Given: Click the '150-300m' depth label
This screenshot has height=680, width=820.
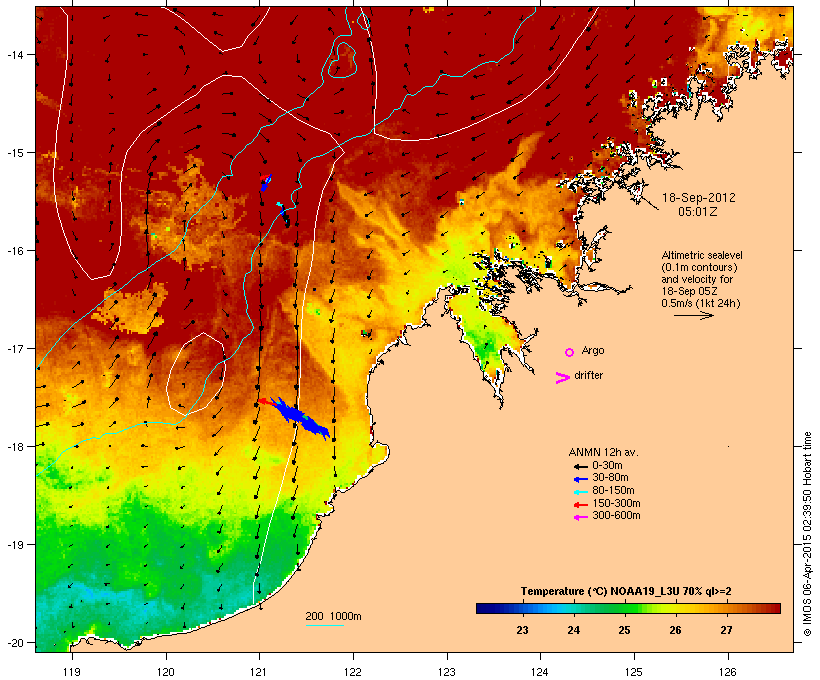Looking at the screenshot, I should 616,503.
